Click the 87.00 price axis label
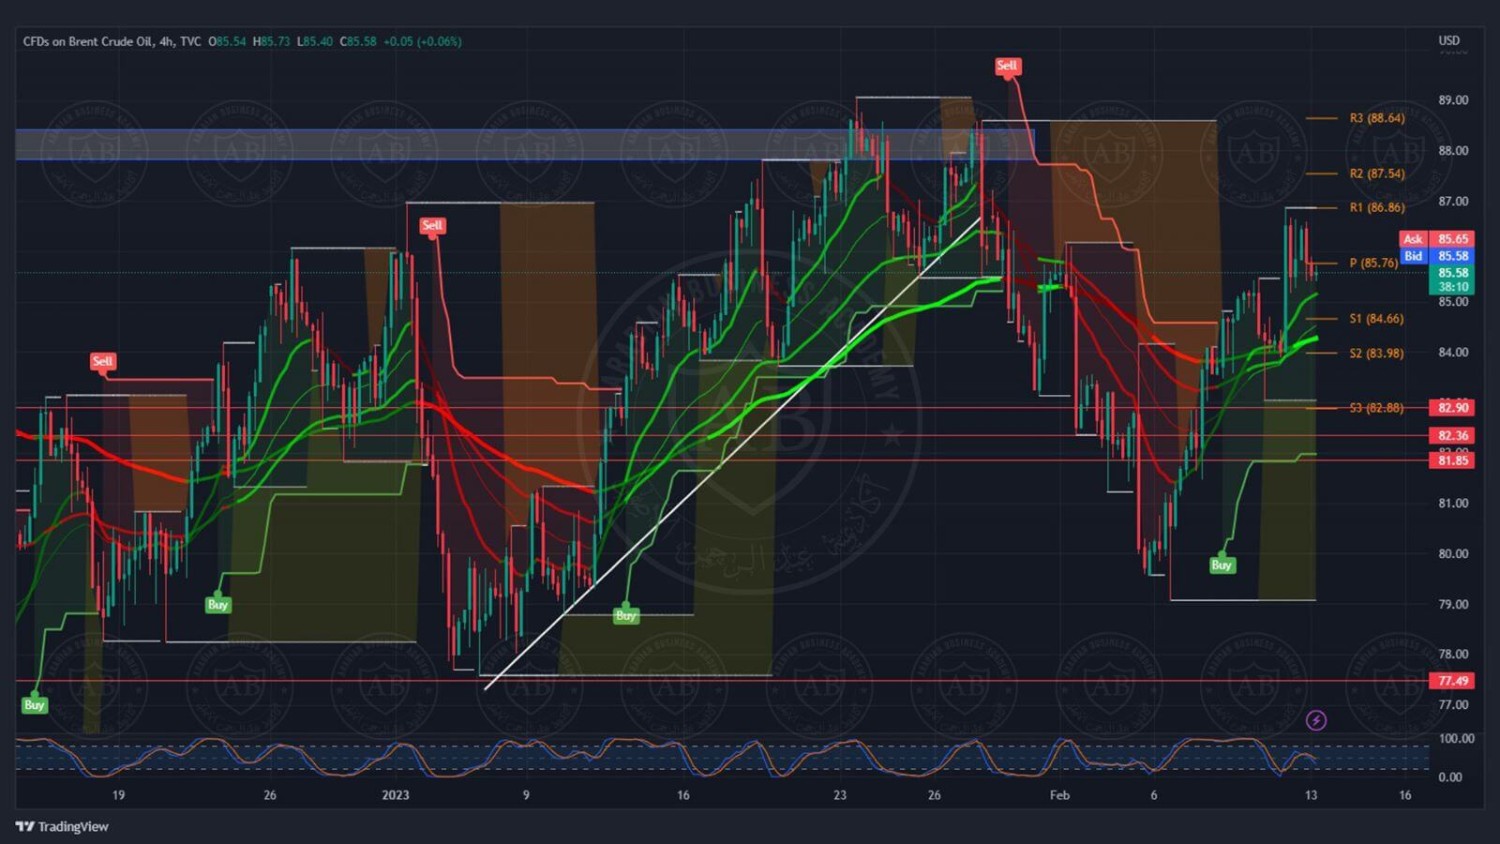Viewport: 1500px width, 844px height. pos(1453,201)
